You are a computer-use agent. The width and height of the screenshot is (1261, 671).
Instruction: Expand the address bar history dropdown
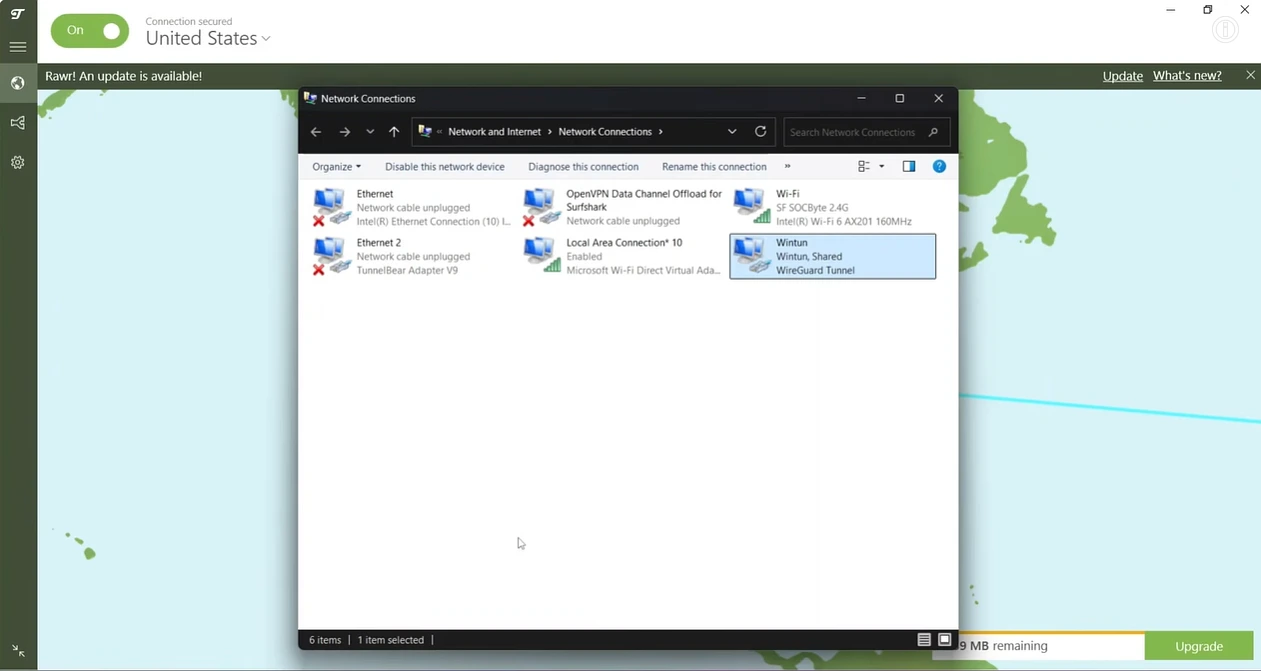click(732, 132)
